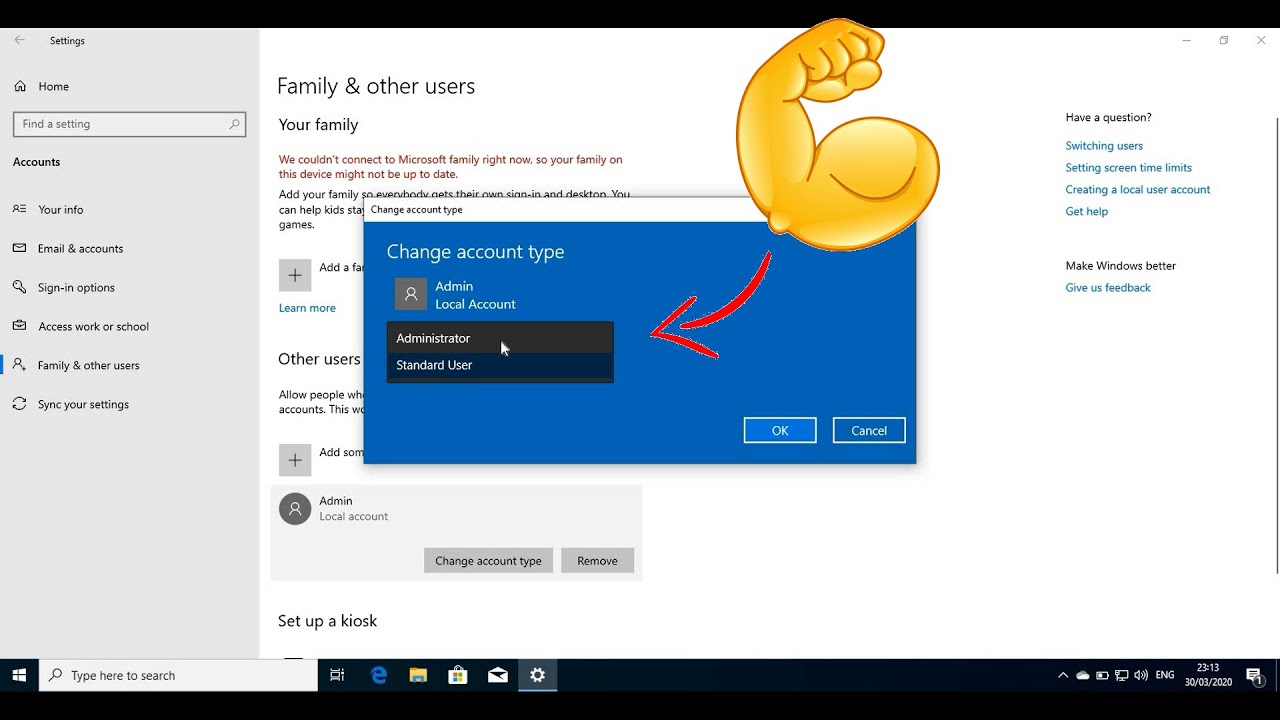
Task: Click the Settings page vertical scrollbar
Action: (x=1276, y=345)
